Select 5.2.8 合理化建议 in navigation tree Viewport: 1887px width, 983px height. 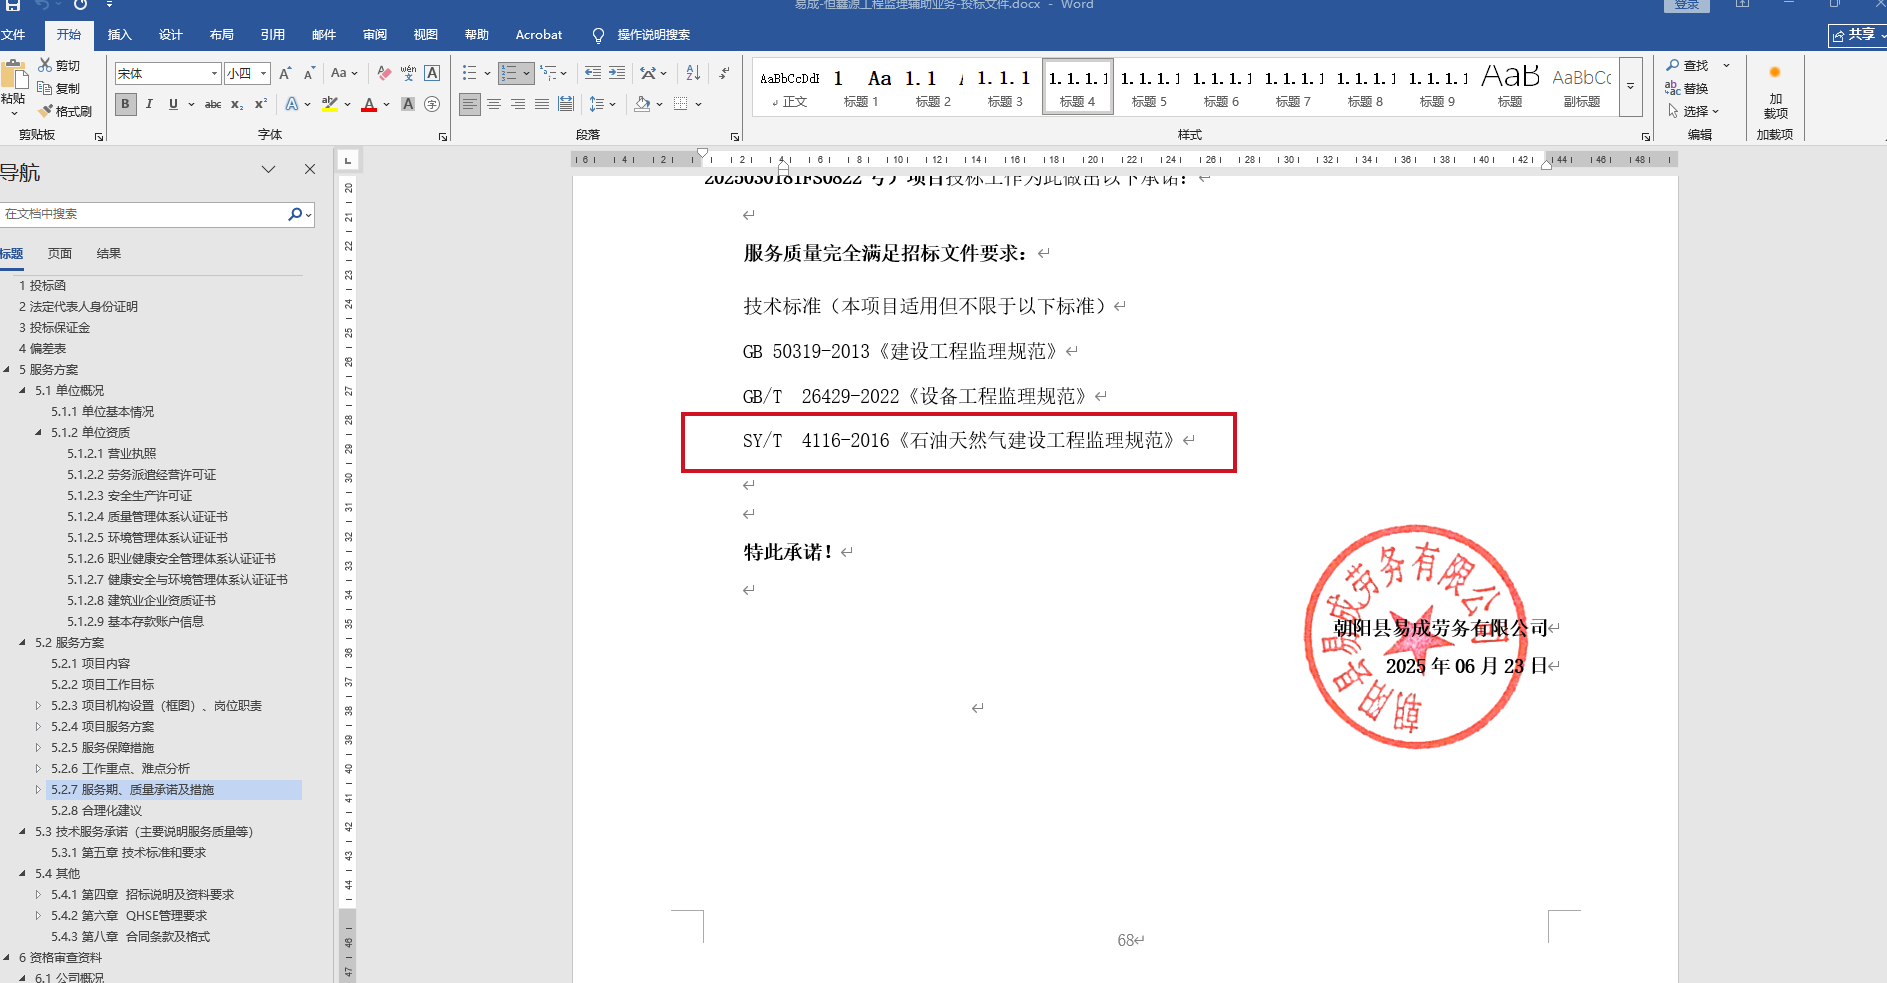tap(97, 811)
